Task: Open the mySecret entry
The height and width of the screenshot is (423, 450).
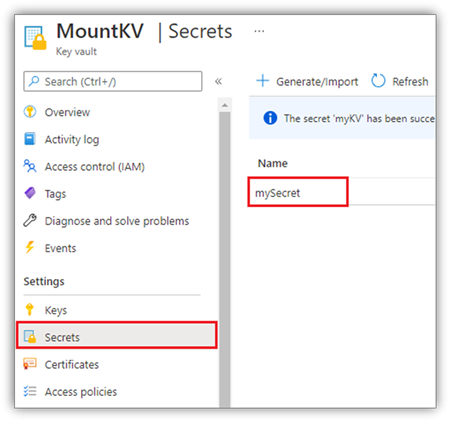Action: [277, 193]
